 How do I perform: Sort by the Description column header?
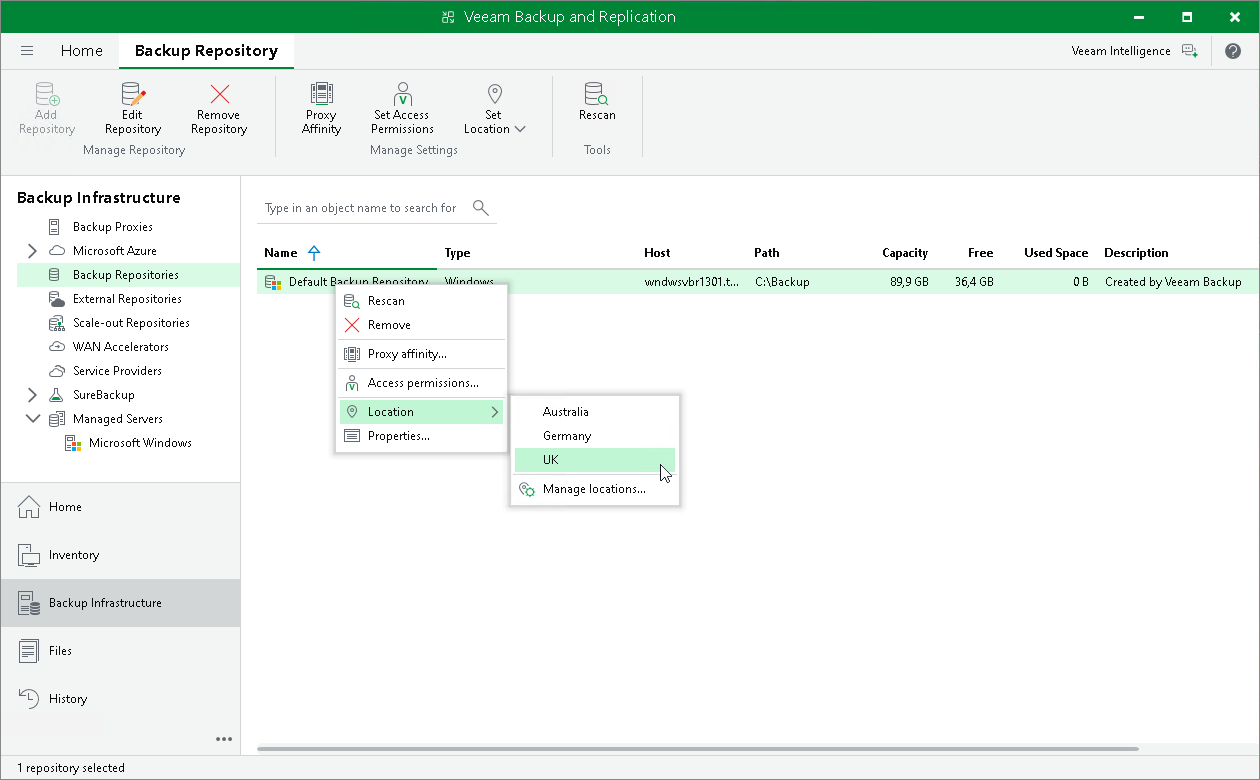pos(1136,253)
